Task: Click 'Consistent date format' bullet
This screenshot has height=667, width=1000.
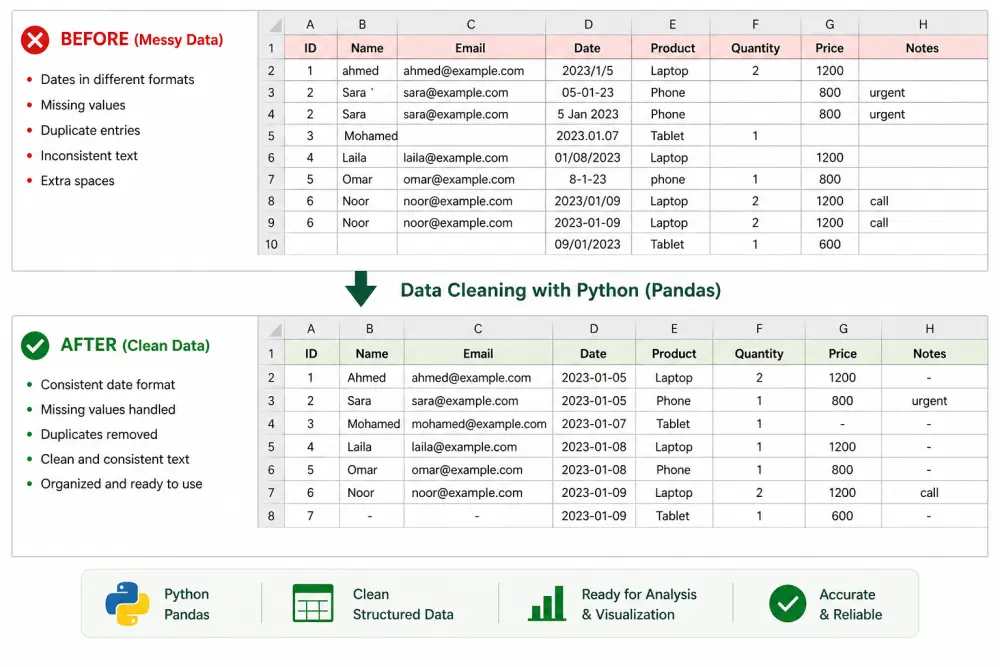Action: point(108,385)
